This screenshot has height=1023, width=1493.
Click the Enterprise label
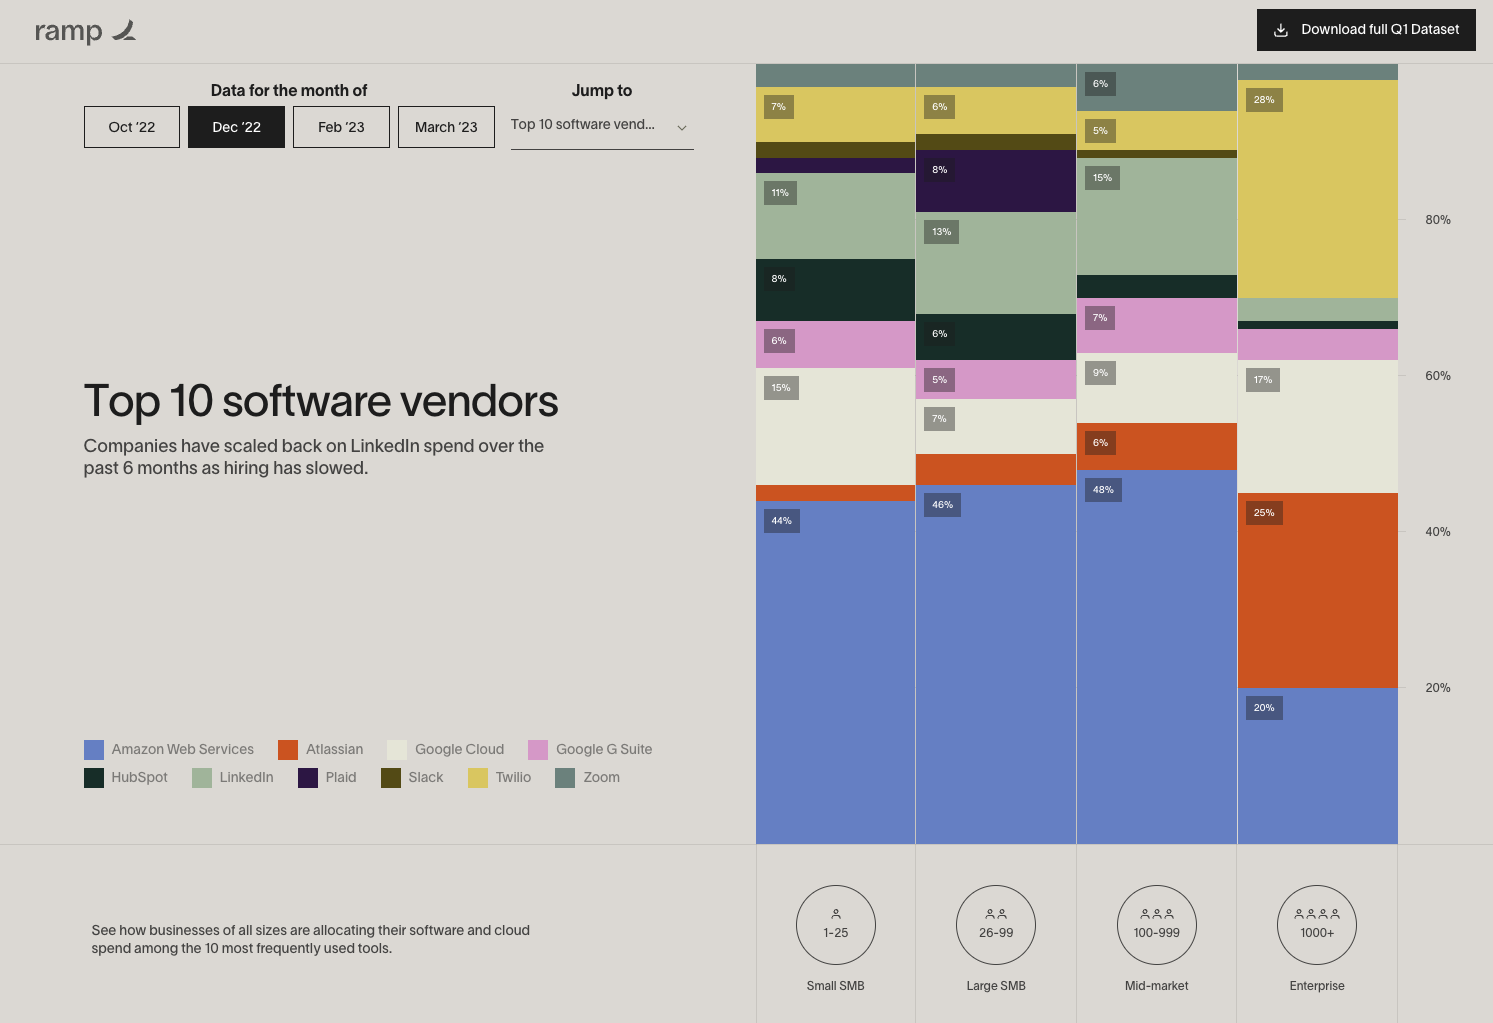click(x=1317, y=986)
